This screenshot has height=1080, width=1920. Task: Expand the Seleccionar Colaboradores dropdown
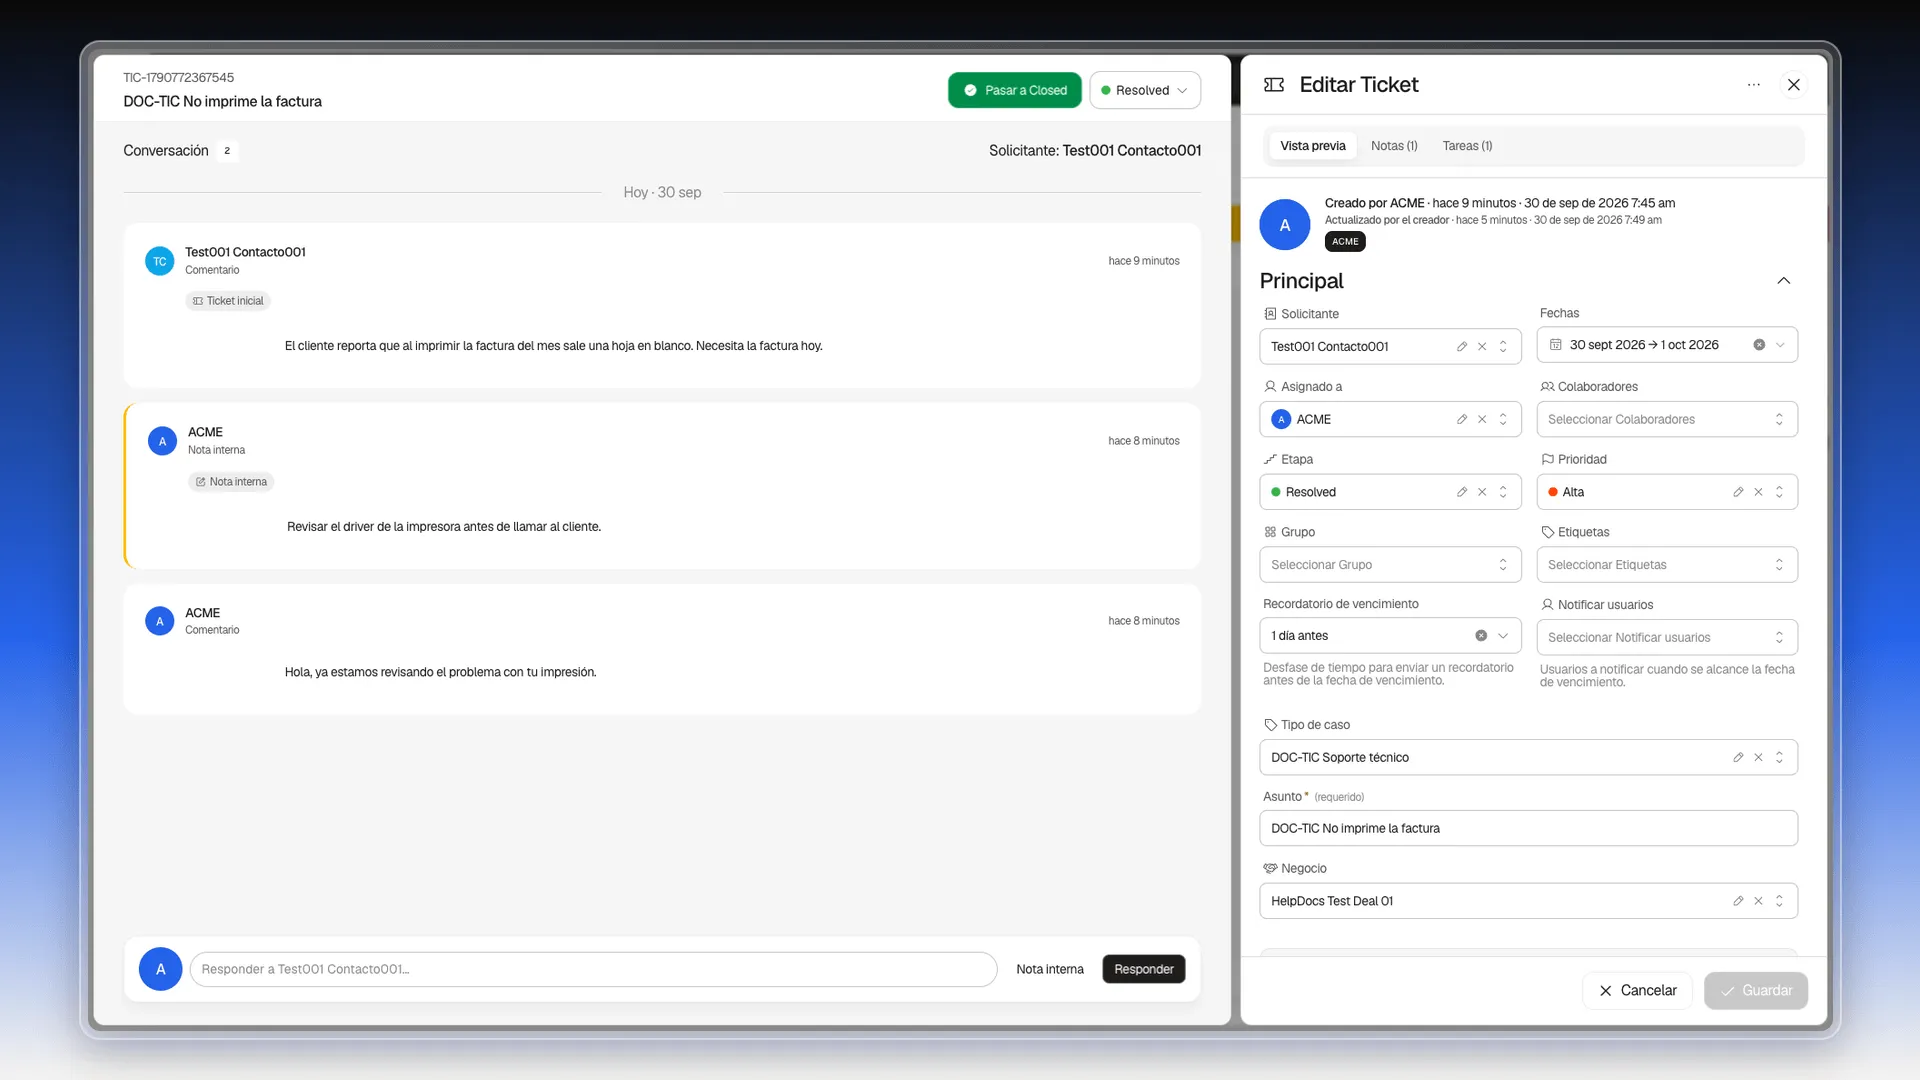[x=1667, y=419]
